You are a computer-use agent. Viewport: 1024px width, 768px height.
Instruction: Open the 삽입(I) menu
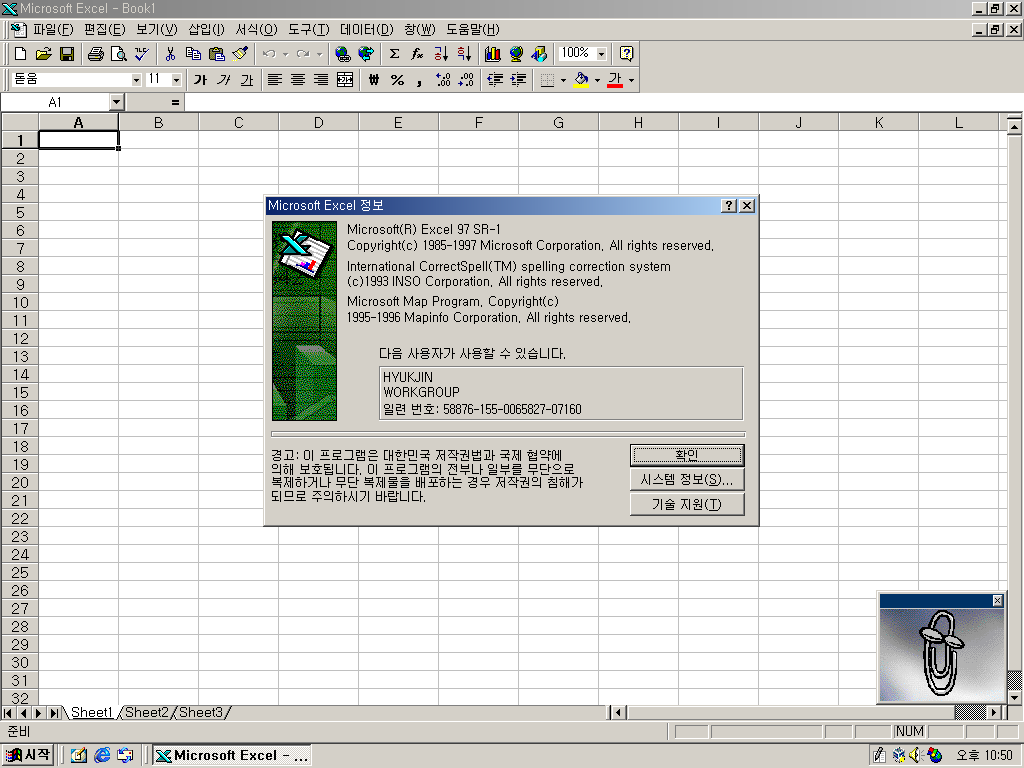coord(206,29)
